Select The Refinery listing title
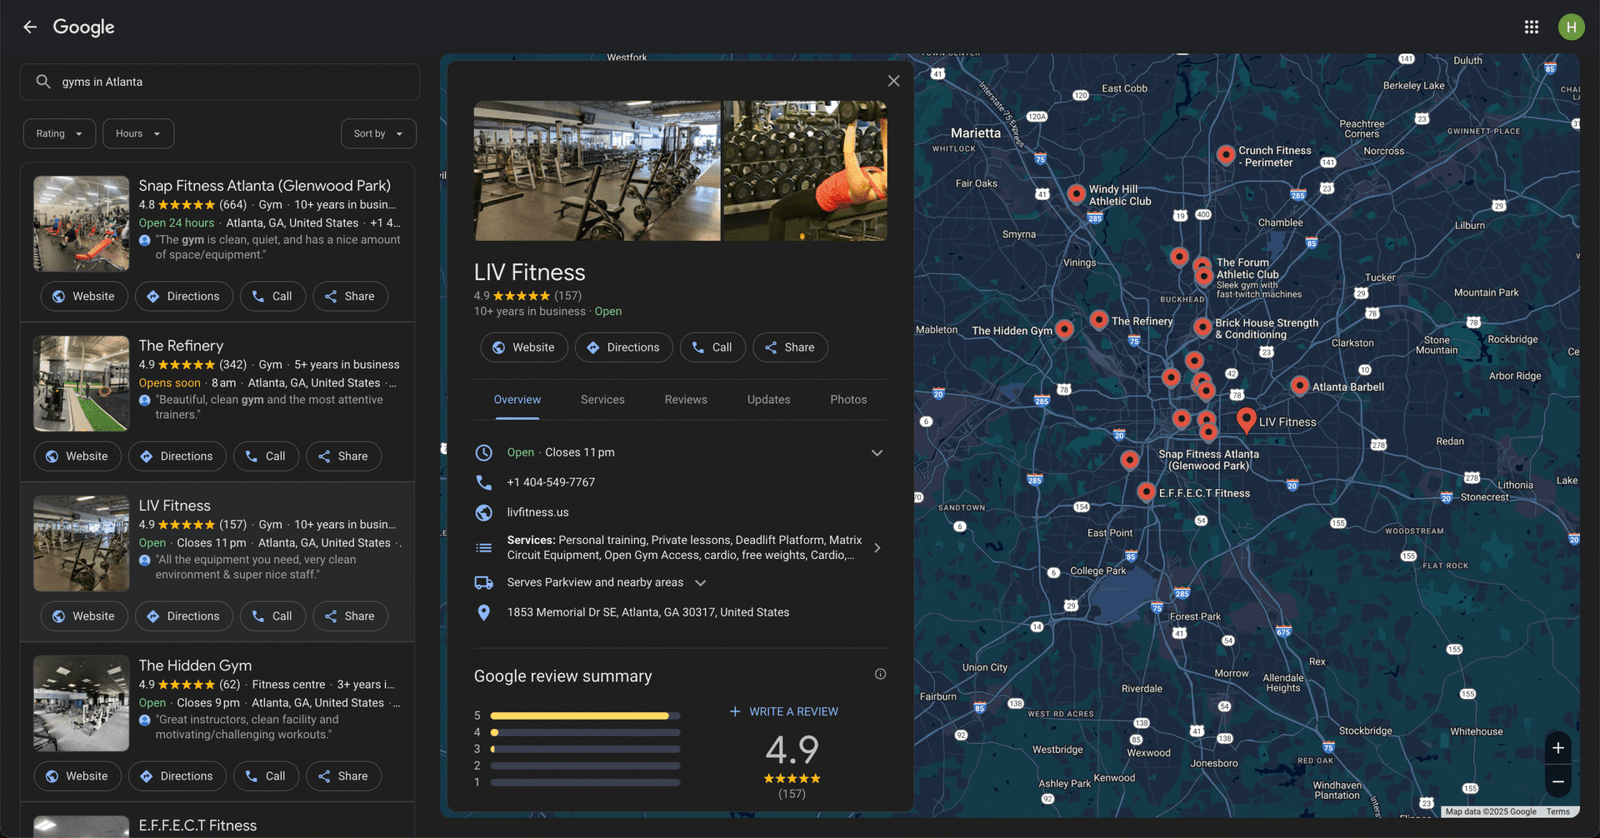The width and height of the screenshot is (1600, 838). point(181,346)
